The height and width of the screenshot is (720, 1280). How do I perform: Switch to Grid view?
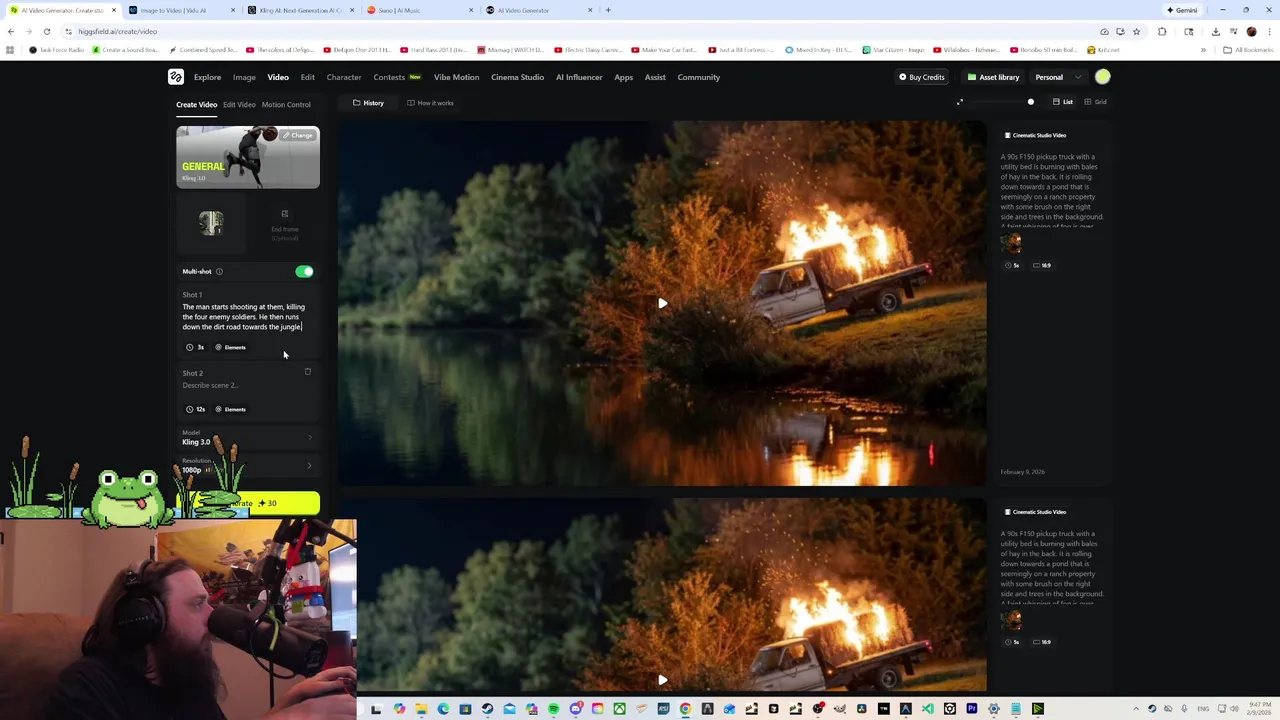tap(1096, 102)
